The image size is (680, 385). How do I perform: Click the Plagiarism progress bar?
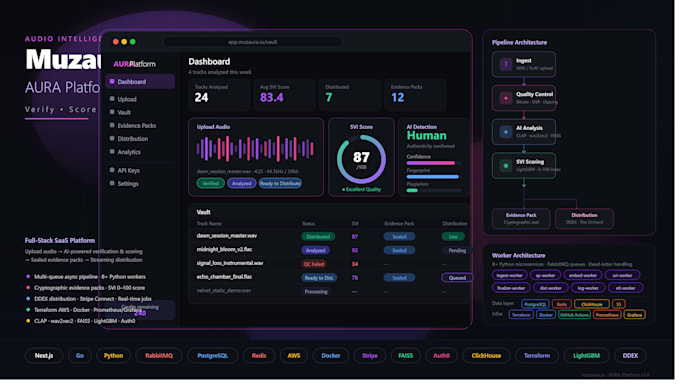point(434,191)
